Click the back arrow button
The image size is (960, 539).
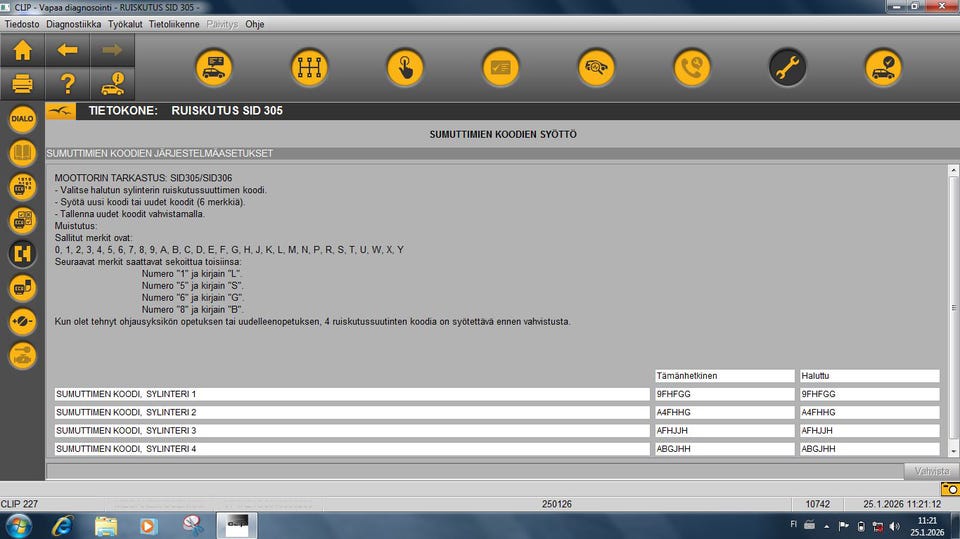coord(67,50)
